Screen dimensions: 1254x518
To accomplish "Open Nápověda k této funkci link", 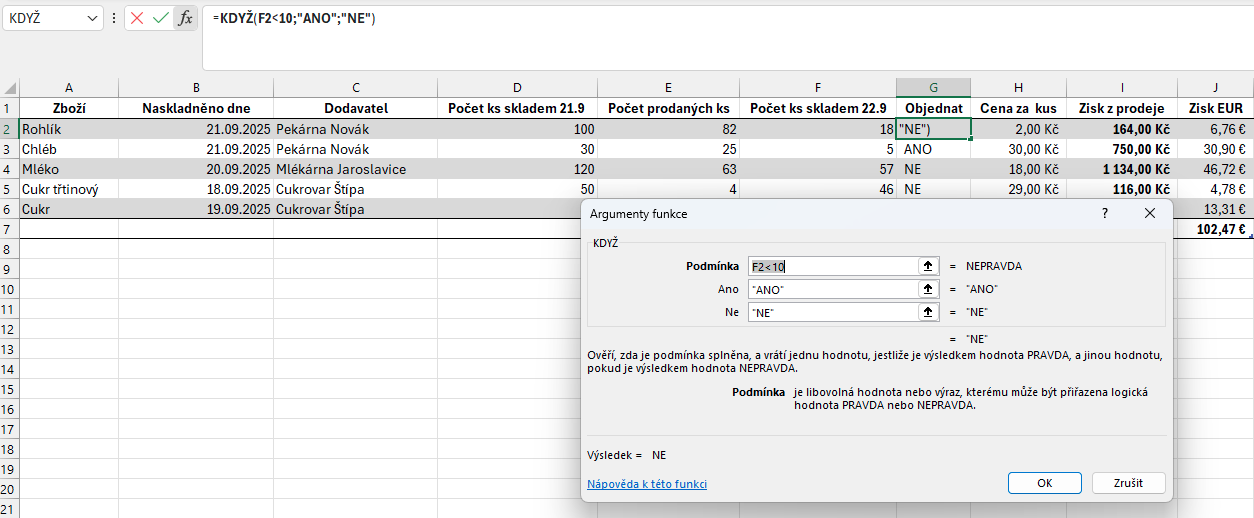I will 647,484.
